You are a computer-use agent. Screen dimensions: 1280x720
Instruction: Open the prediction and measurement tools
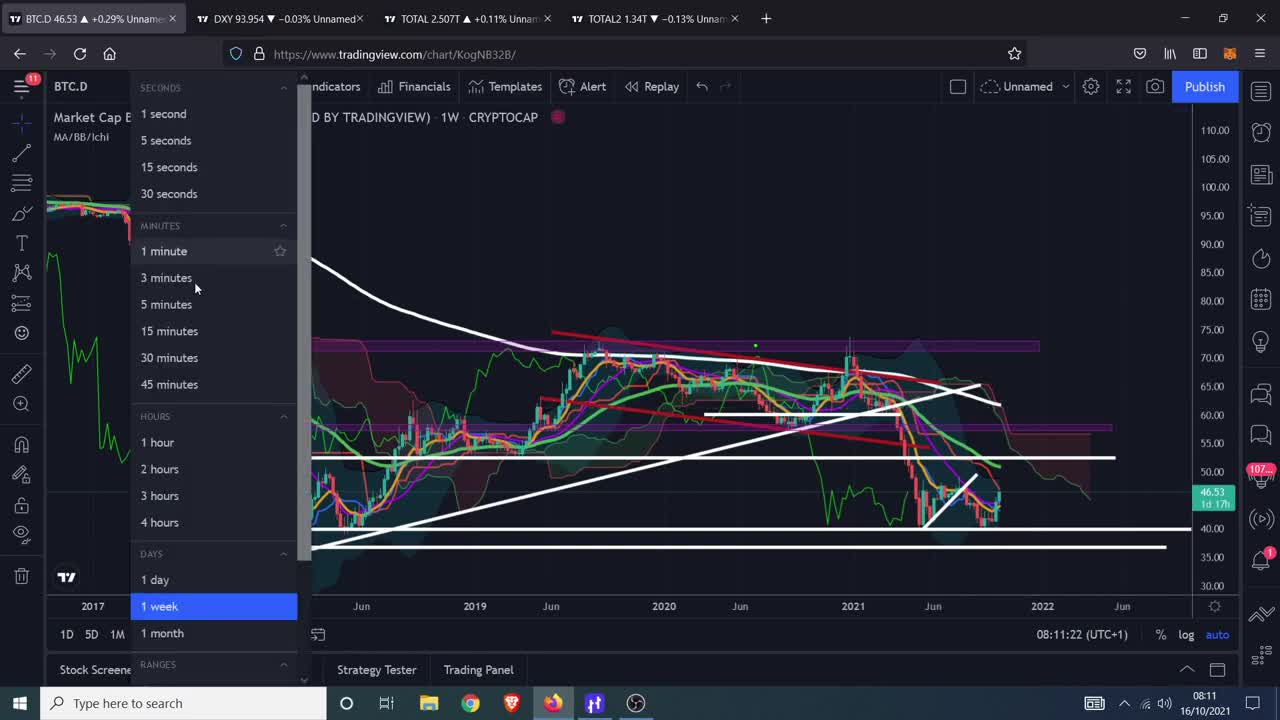tap(22, 303)
